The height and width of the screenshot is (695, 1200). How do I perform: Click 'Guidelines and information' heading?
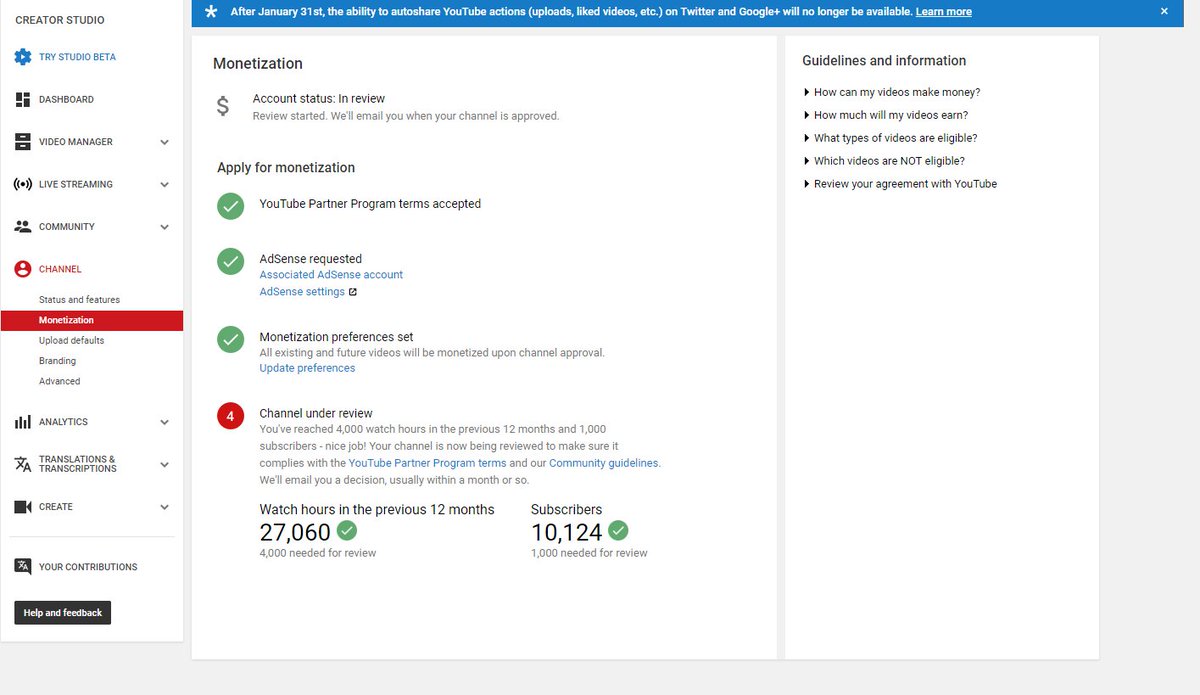click(x=884, y=61)
